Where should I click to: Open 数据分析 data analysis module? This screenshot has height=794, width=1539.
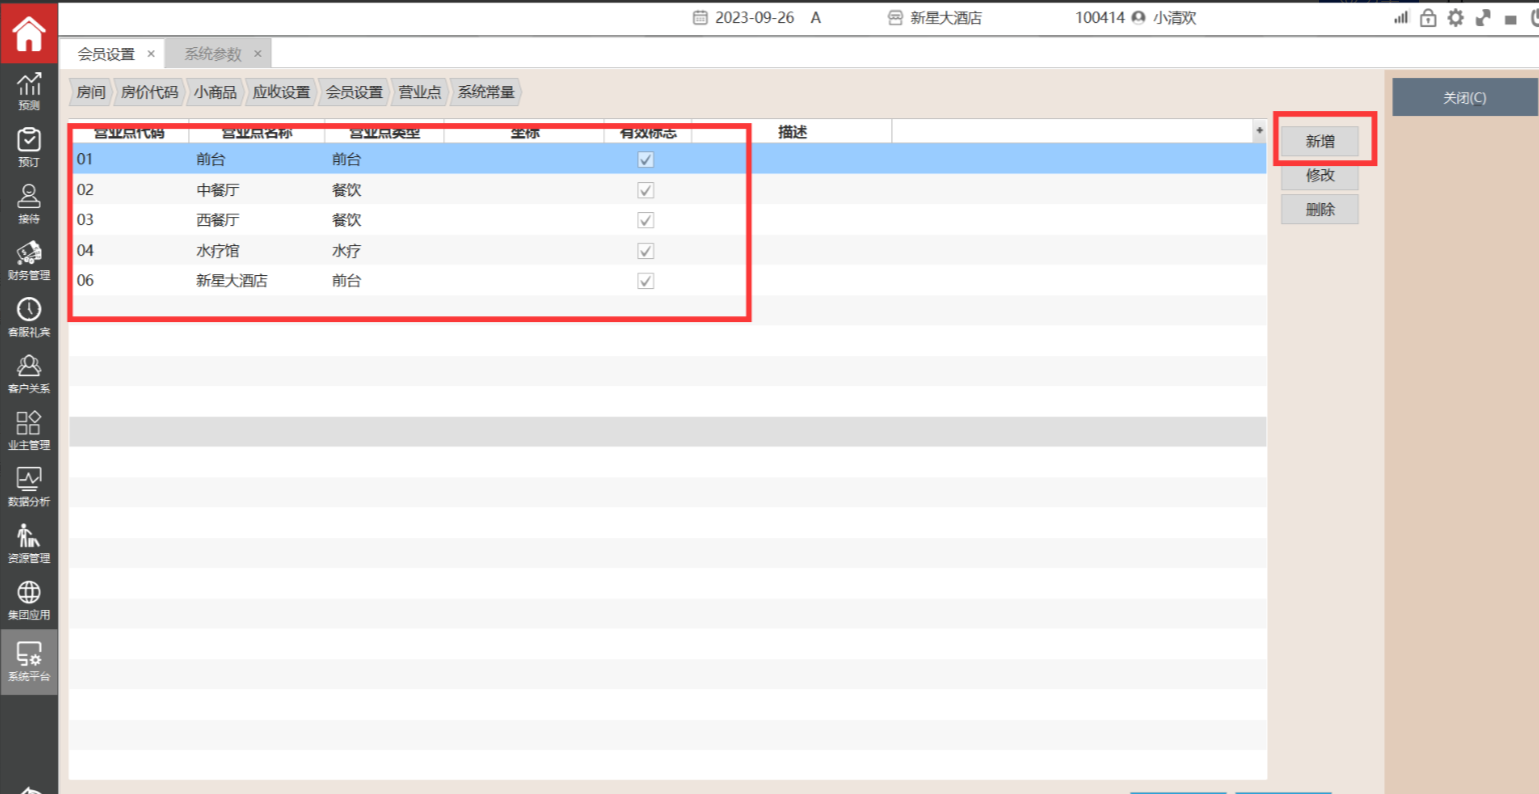click(29, 486)
